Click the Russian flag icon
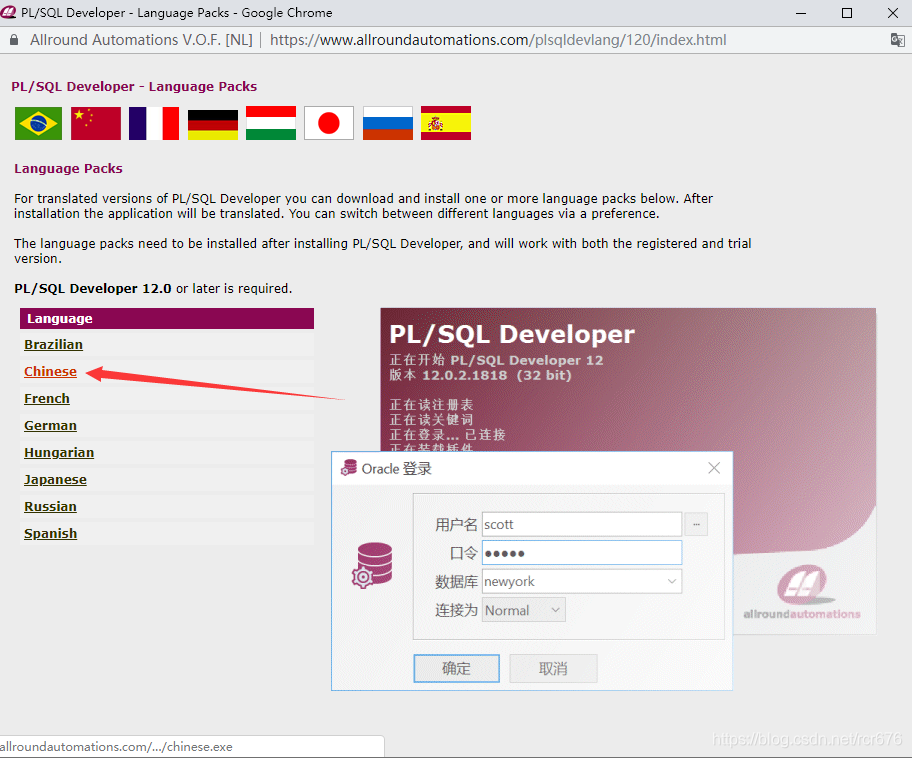 (388, 123)
